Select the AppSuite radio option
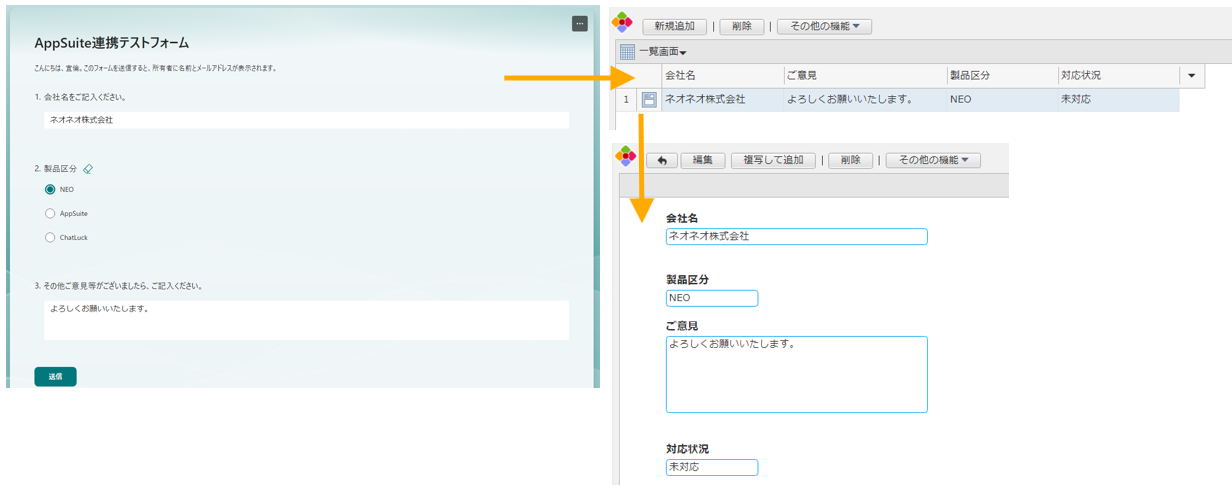Viewport: 1232px width, 490px height. coord(50,213)
